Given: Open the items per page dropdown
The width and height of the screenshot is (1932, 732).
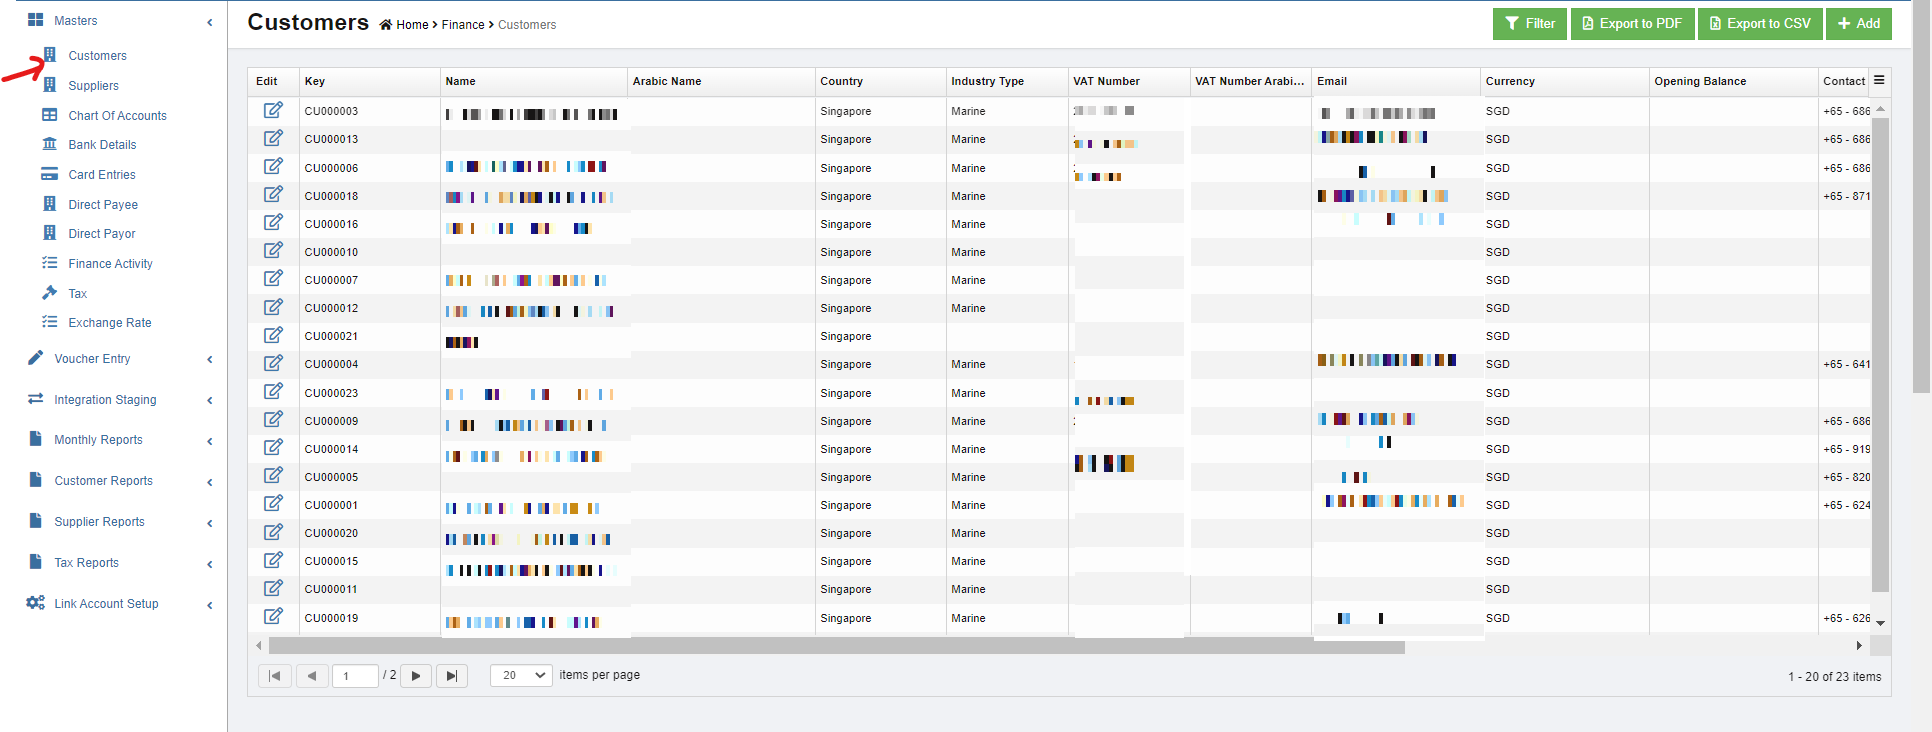Looking at the screenshot, I should pyautogui.click(x=521, y=676).
